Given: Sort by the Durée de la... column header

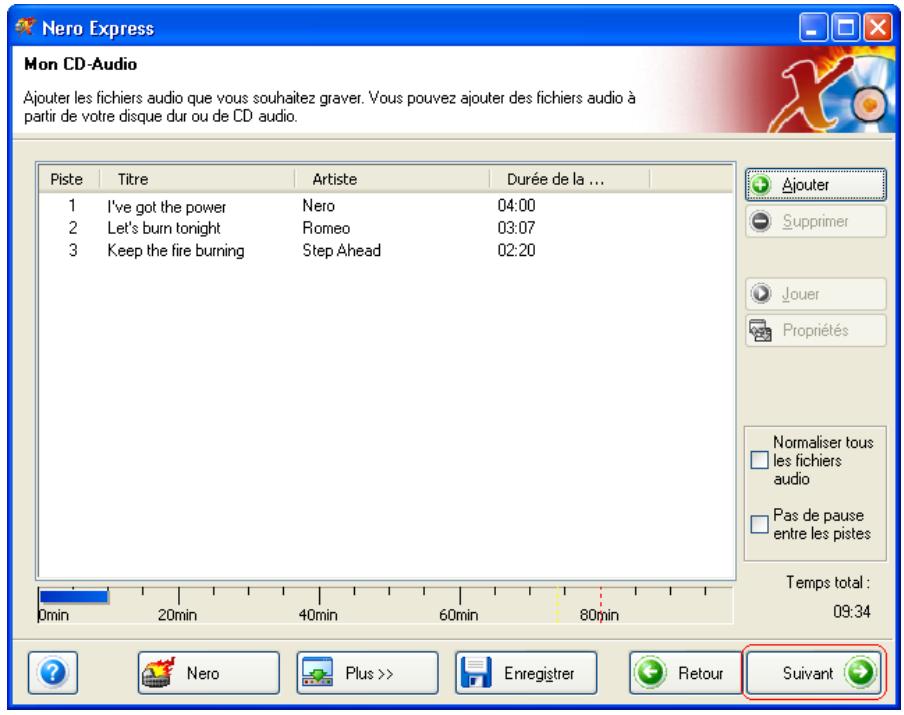Looking at the screenshot, I should coord(570,179).
